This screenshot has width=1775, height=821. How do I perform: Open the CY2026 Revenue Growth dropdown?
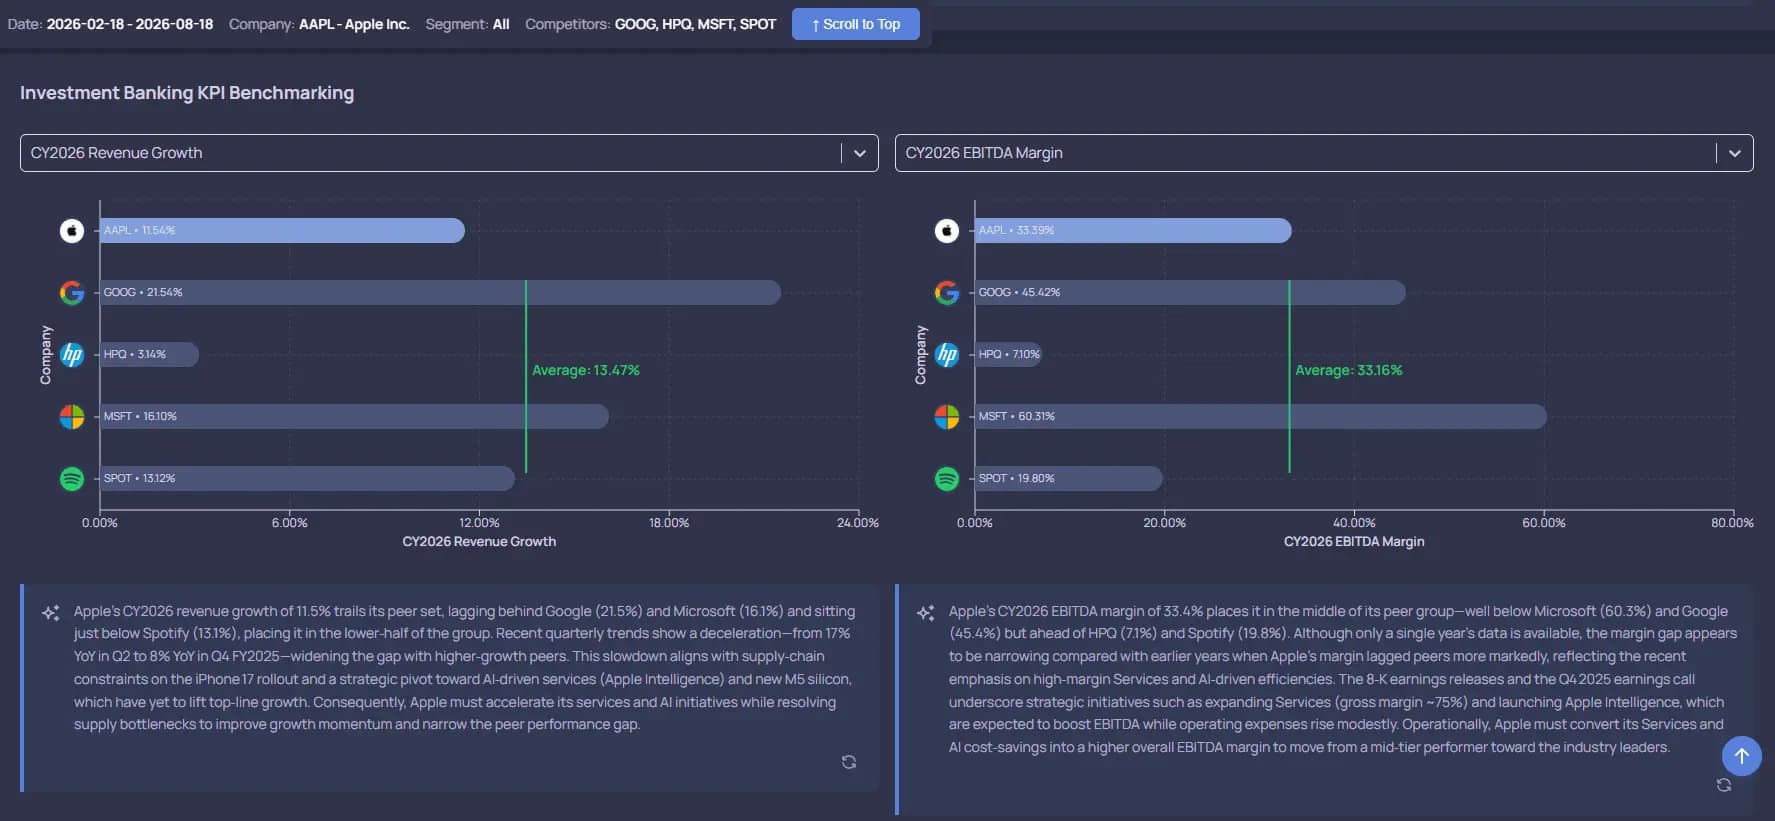coord(449,153)
